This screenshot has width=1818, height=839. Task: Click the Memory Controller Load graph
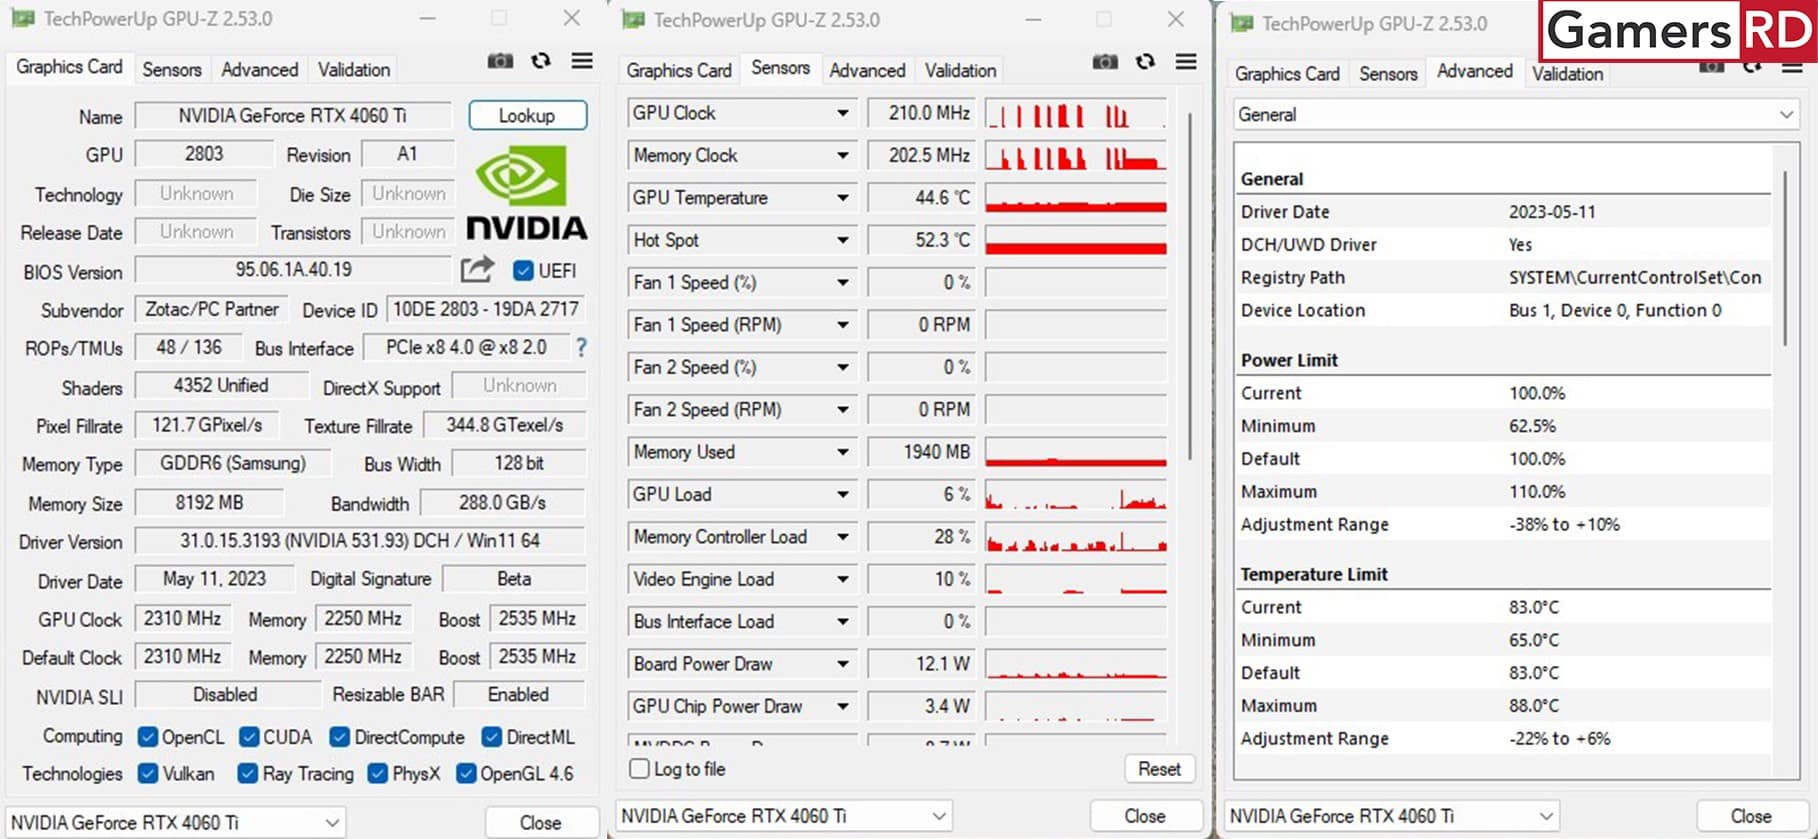(x=1076, y=537)
